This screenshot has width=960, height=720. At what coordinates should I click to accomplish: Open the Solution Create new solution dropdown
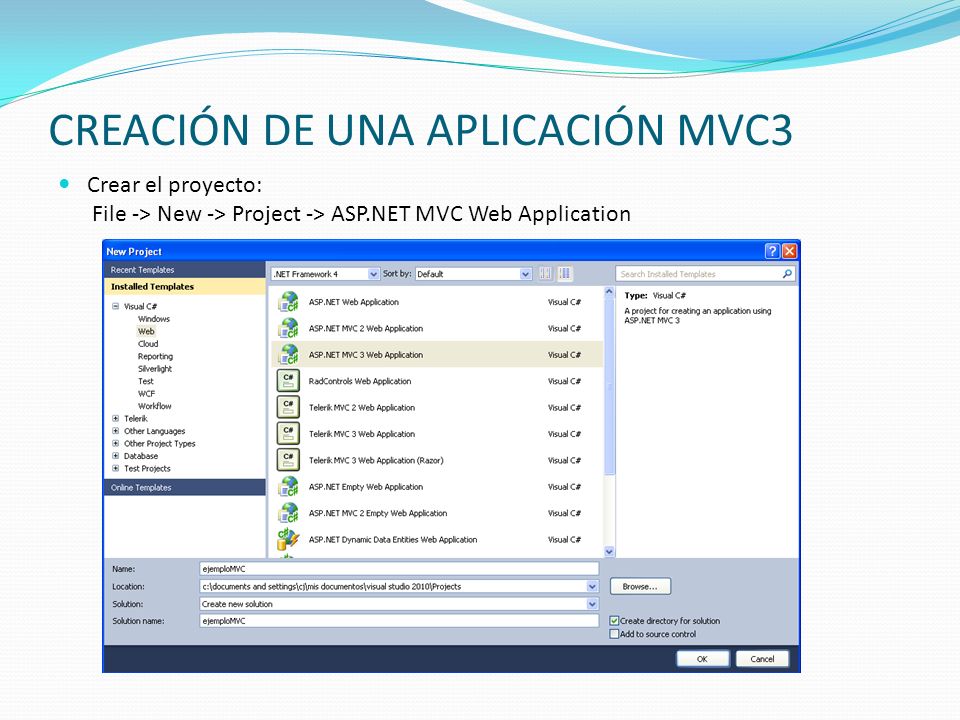pyautogui.click(x=592, y=604)
